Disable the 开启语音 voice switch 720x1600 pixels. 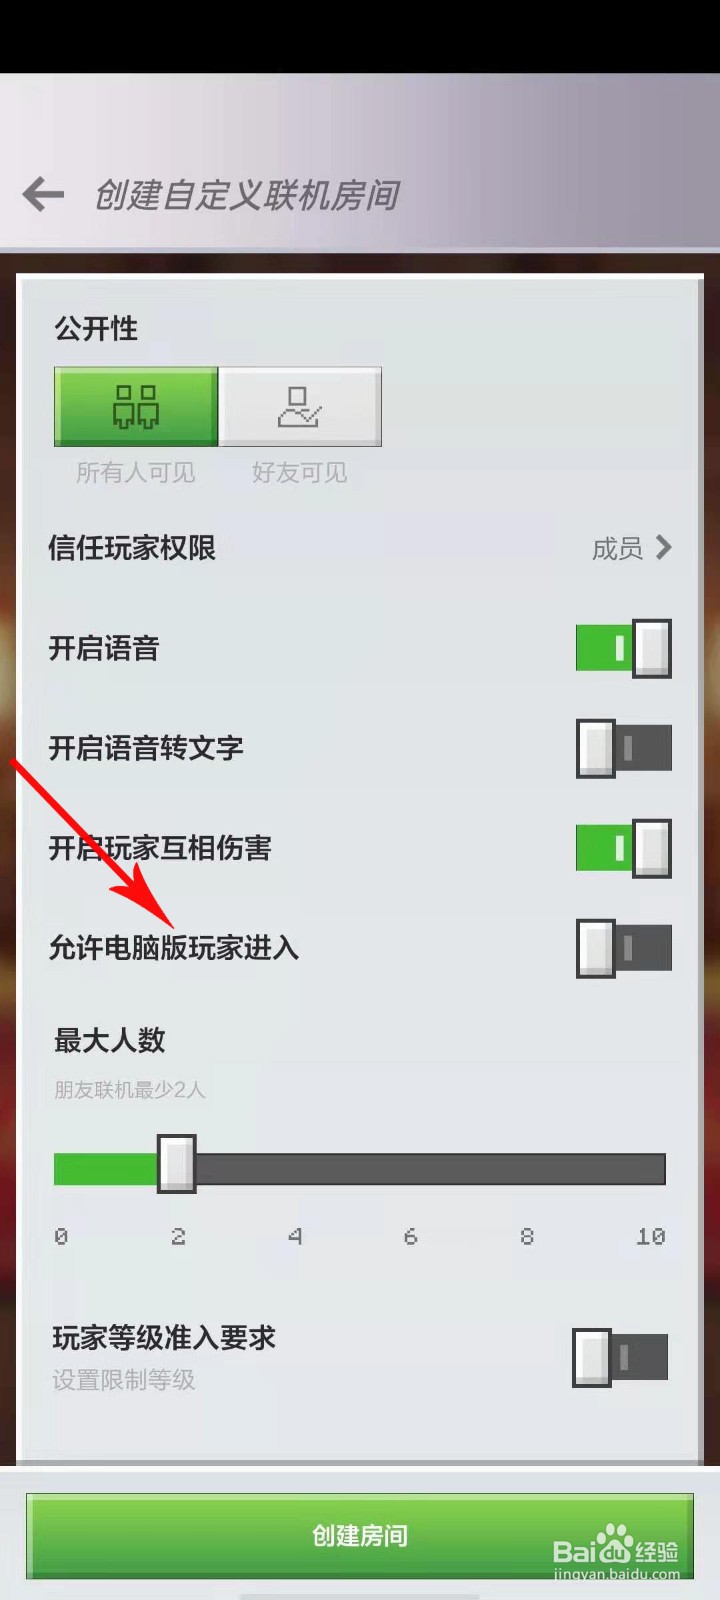(x=623, y=648)
